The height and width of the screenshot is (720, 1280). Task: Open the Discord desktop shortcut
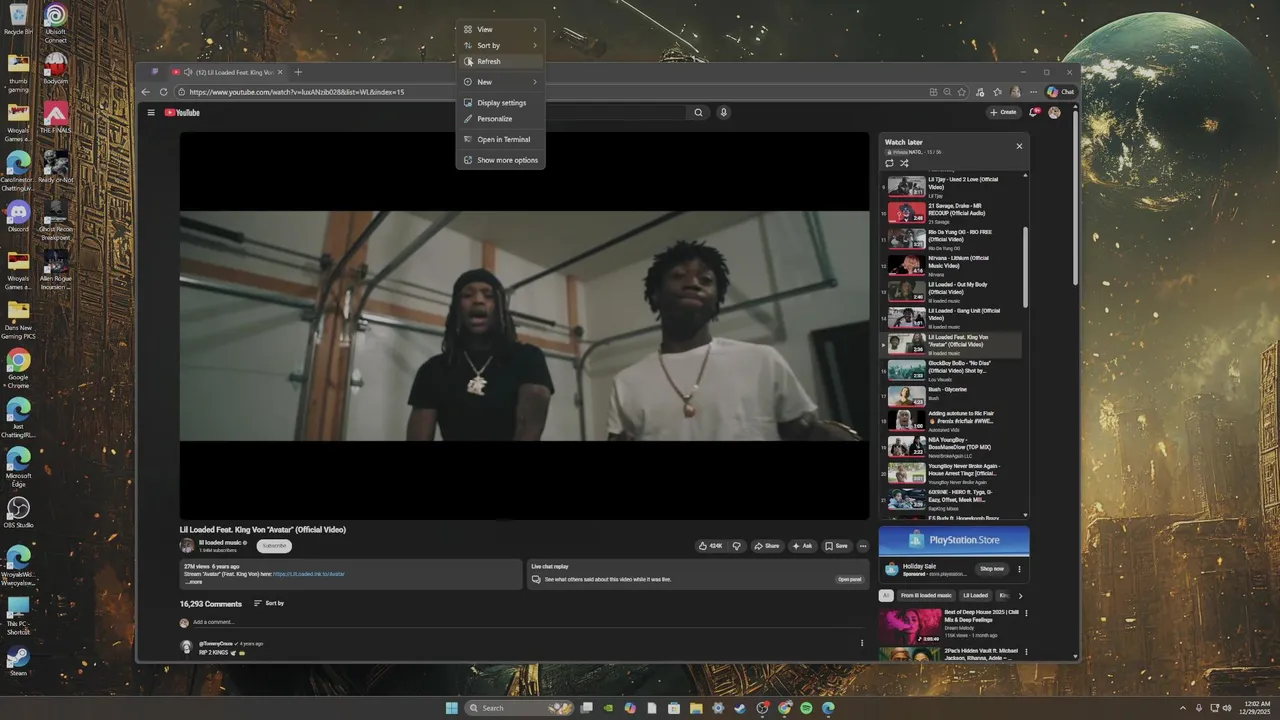pos(18,214)
